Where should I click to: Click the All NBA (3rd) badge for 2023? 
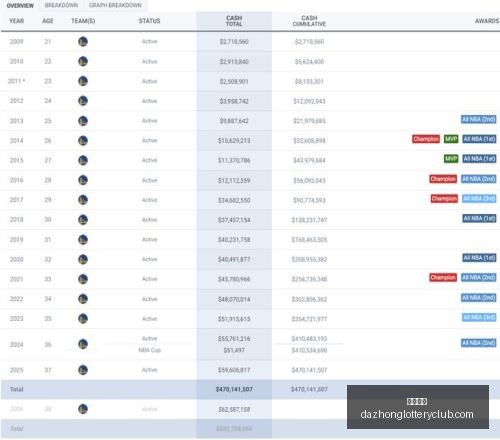[x=479, y=317]
